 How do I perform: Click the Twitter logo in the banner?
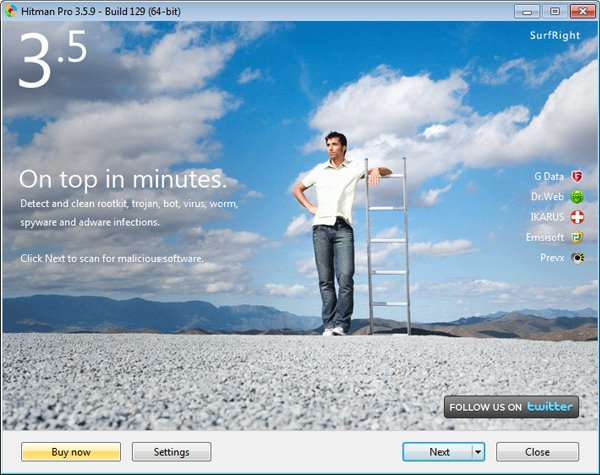pos(550,406)
